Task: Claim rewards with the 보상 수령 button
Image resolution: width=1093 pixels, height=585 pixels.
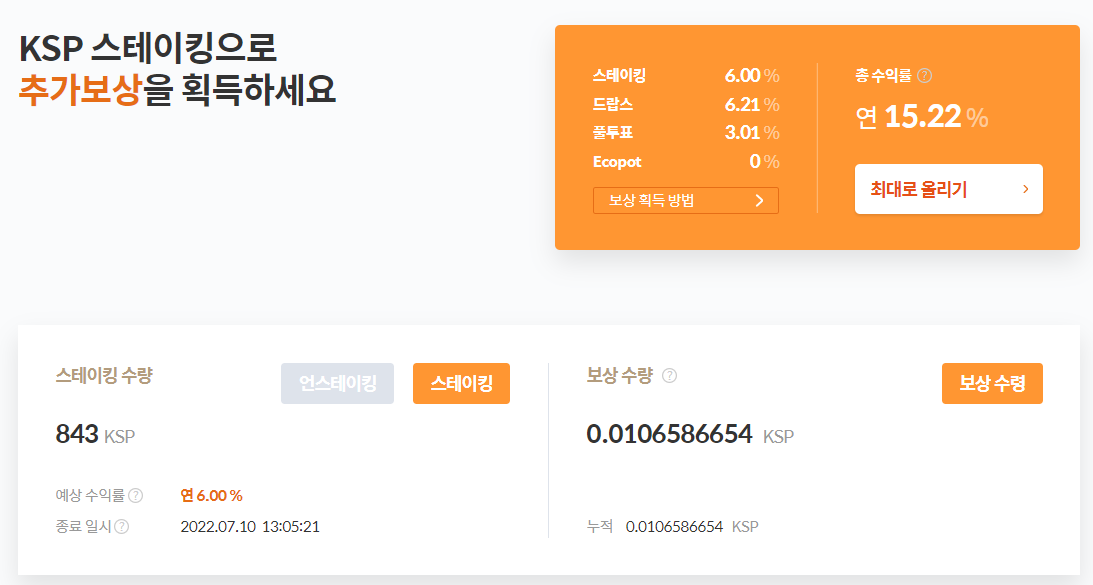Action: click(992, 383)
